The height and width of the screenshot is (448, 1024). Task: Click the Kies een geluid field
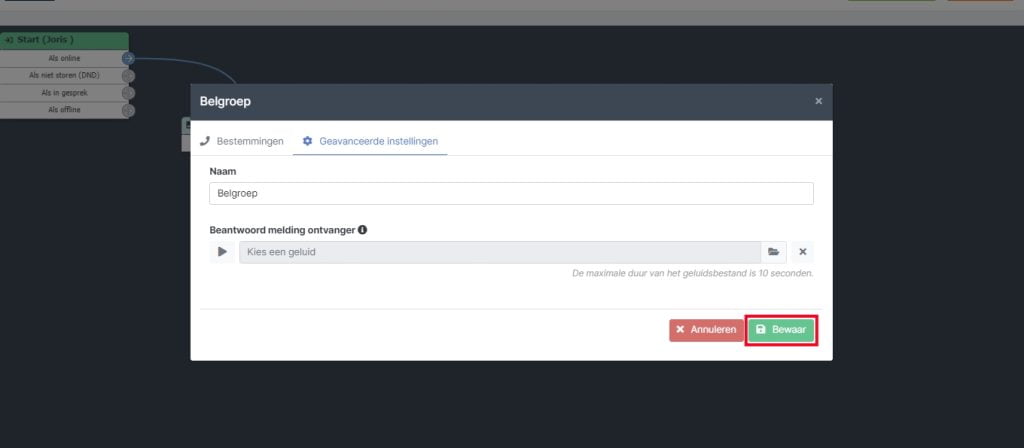500,252
